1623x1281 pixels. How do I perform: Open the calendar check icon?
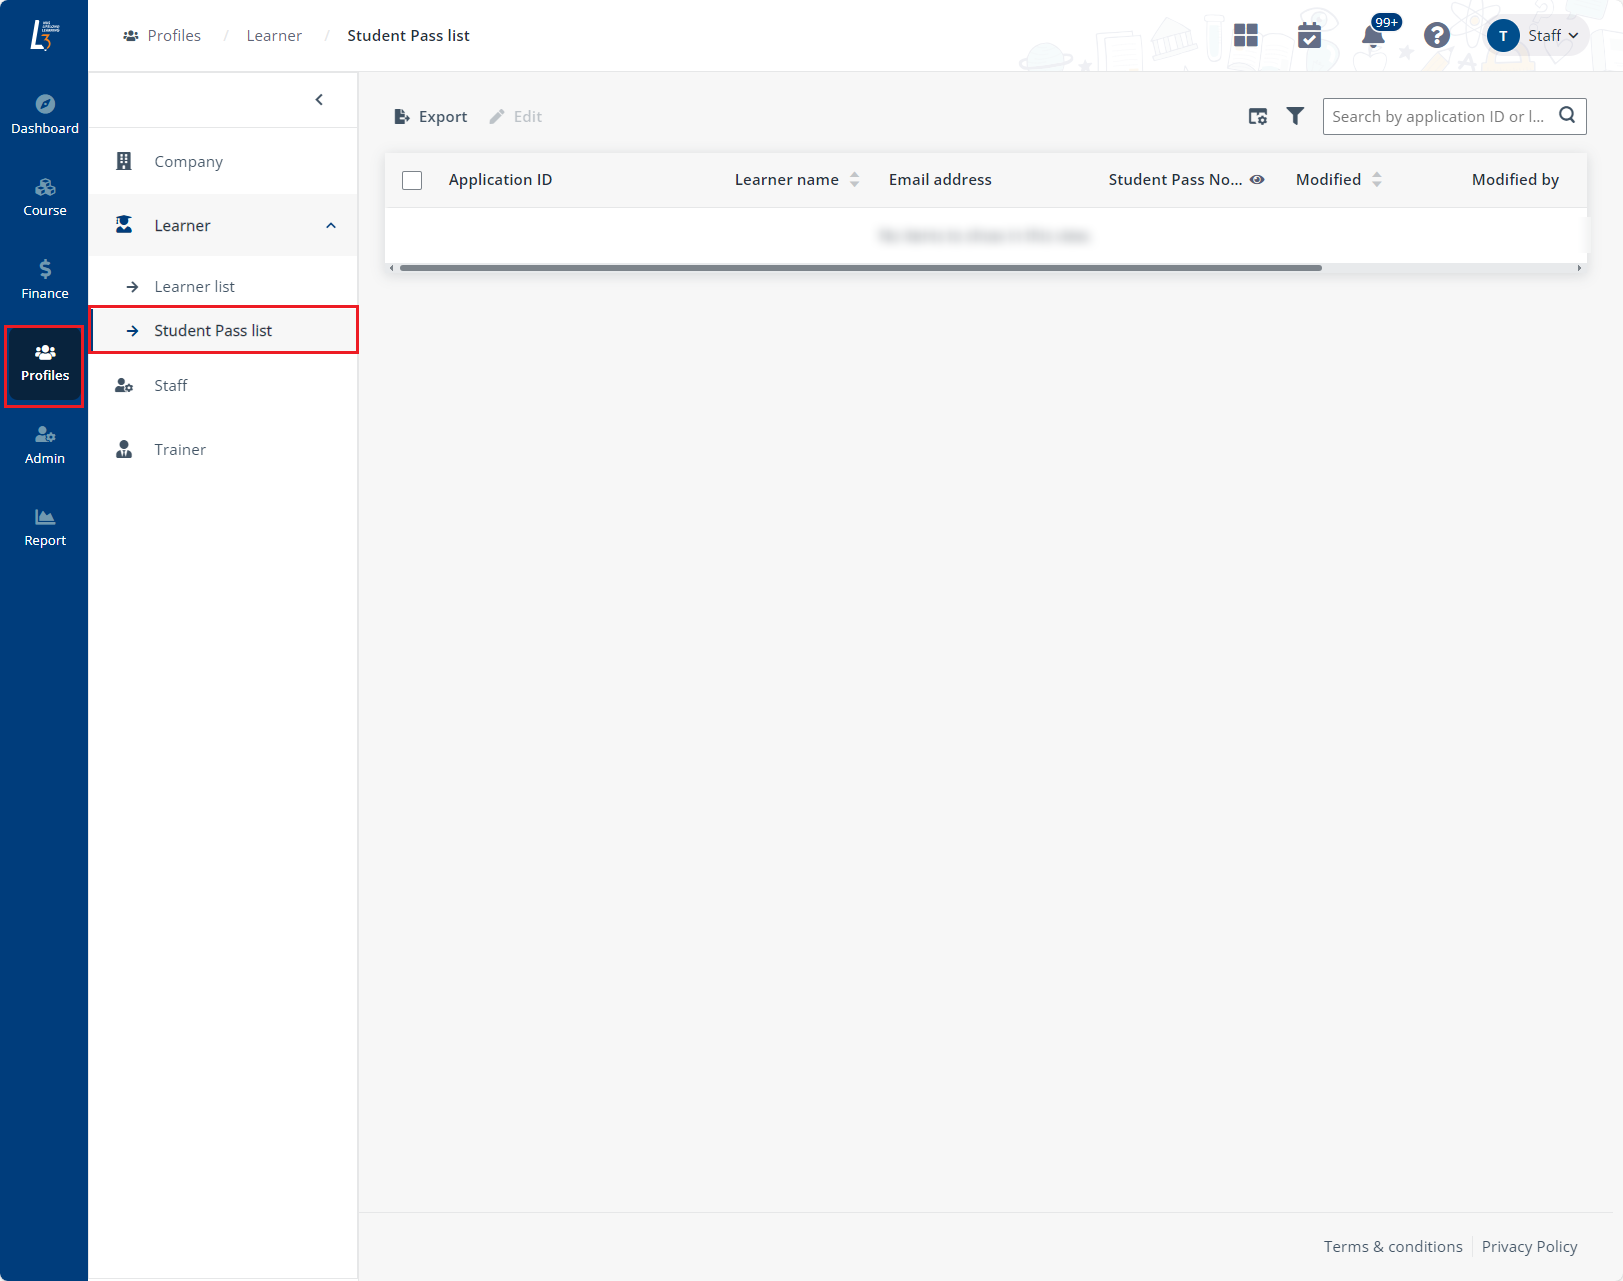pos(1309,36)
